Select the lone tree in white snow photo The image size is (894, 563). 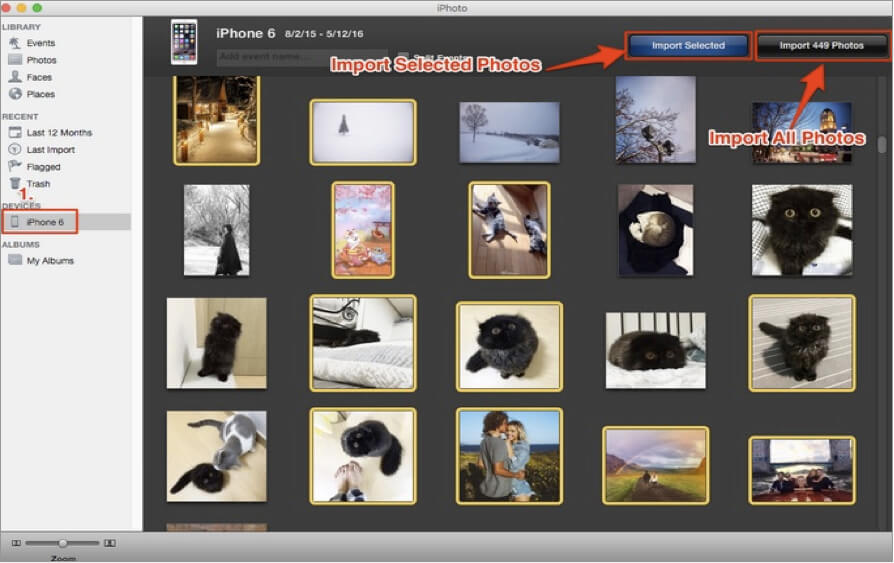click(363, 132)
